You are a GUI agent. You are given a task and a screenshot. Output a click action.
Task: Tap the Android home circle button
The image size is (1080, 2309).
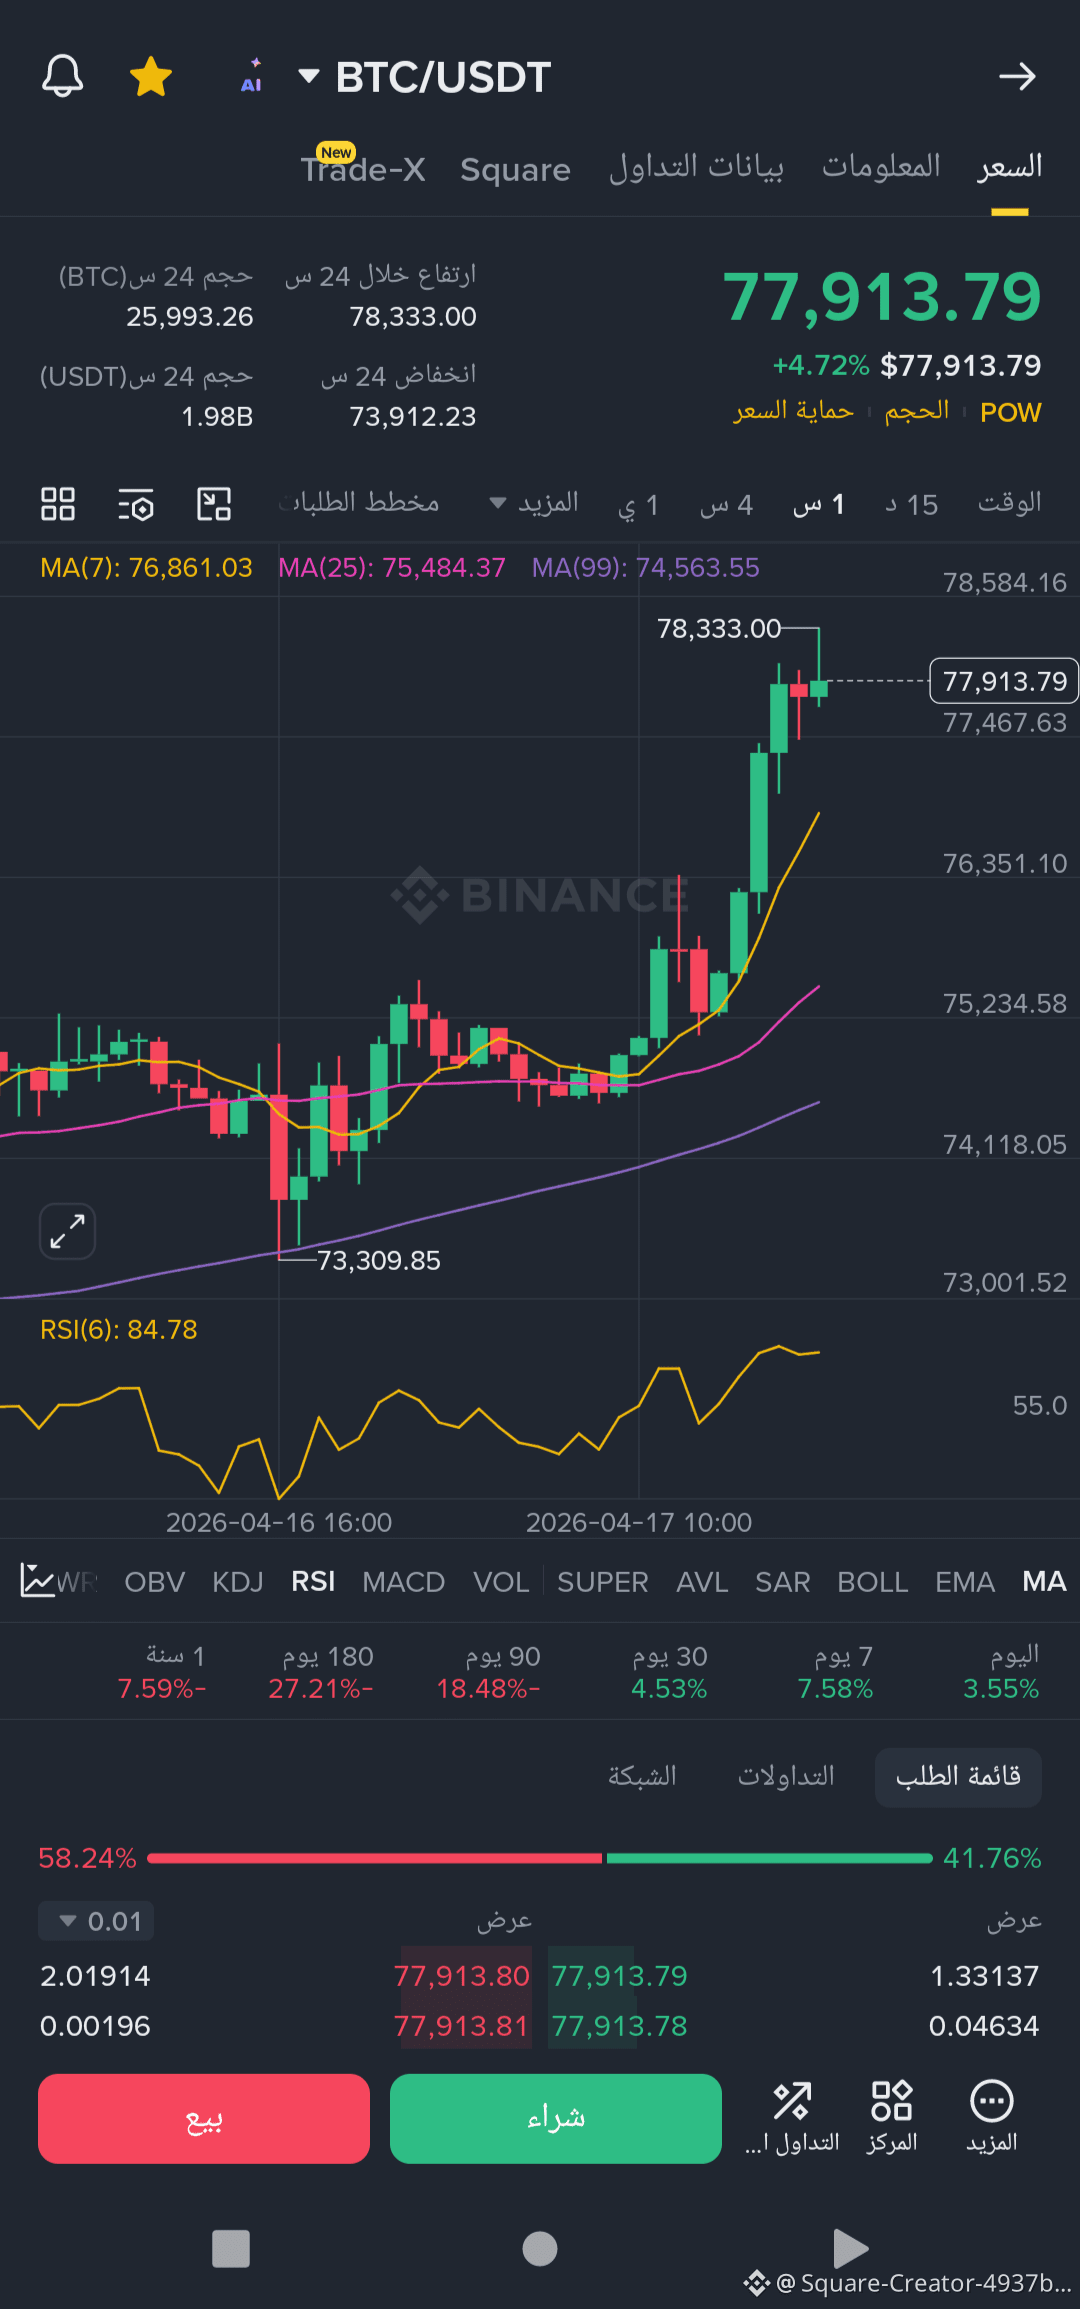tap(540, 2249)
